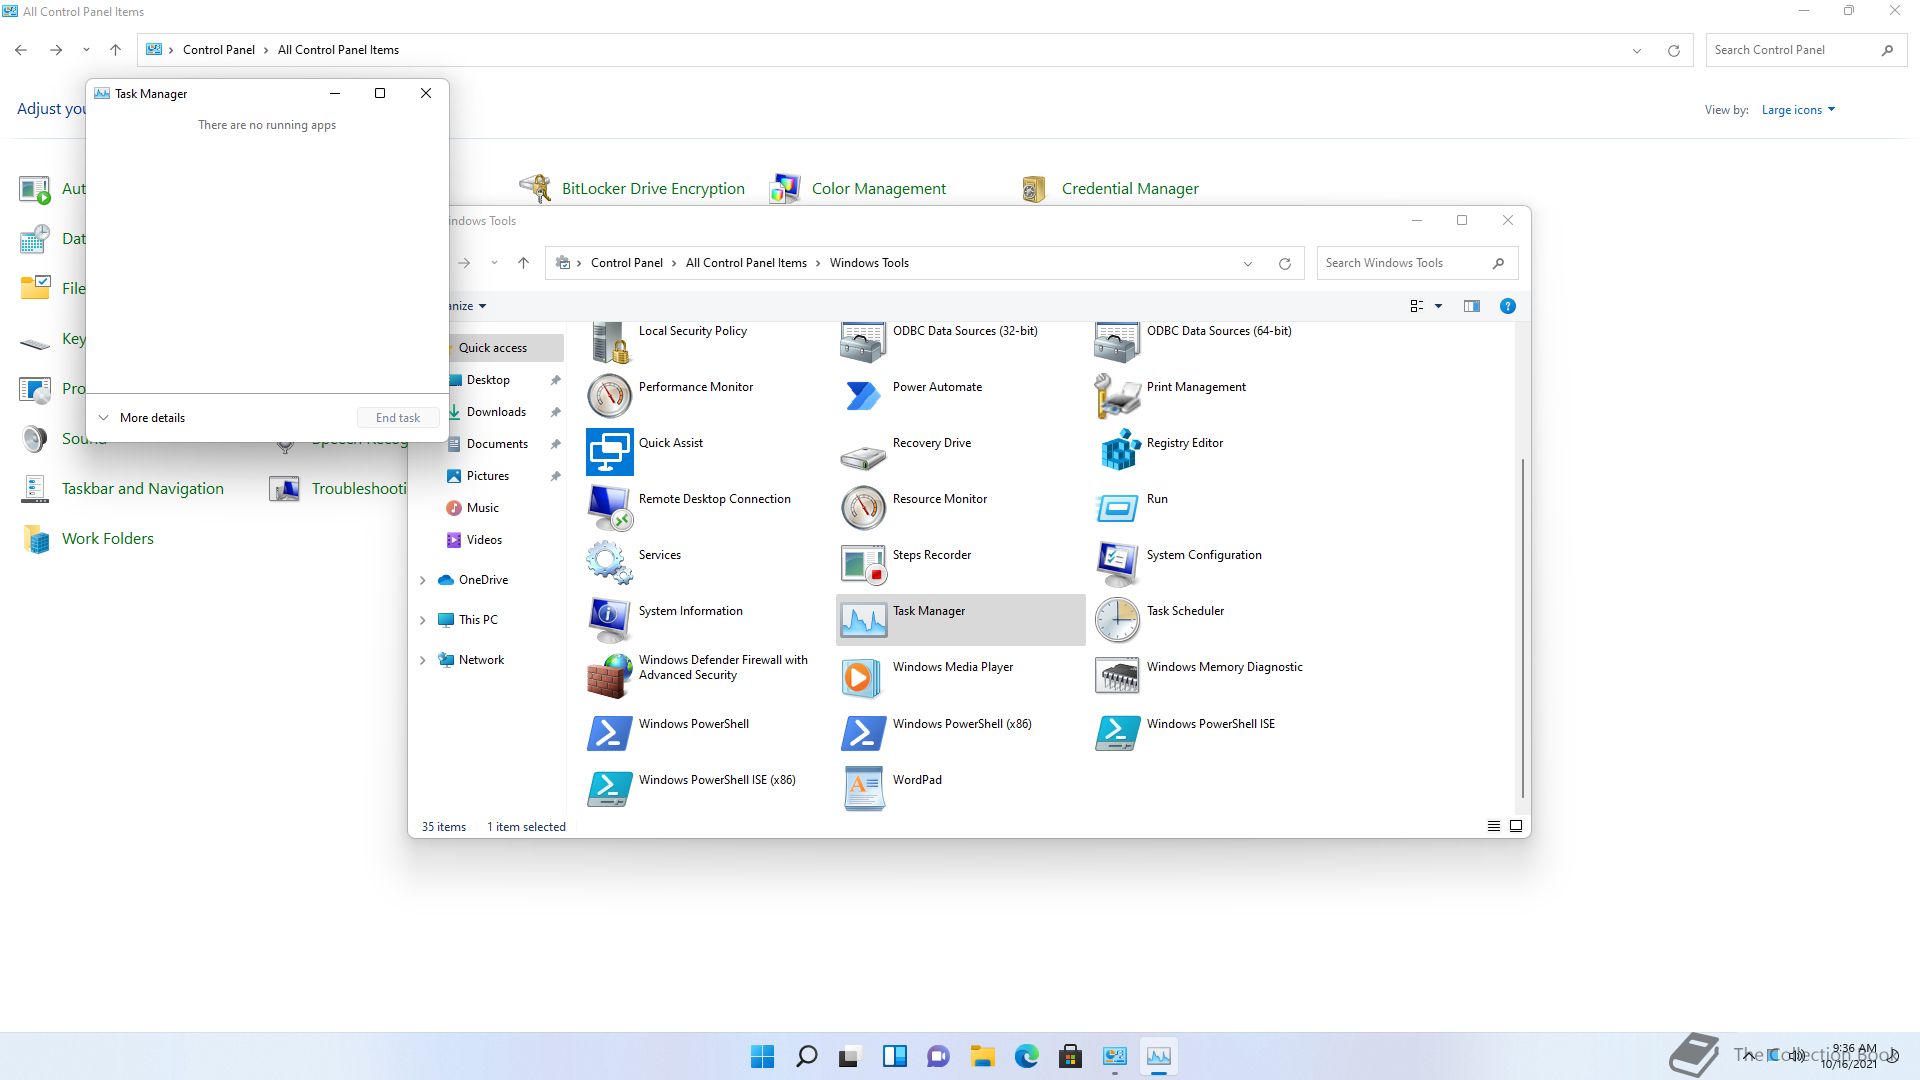Viewport: 1920px width, 1080px height.
Task: Open Taskbar and Navigation link
Action: [x=143, y=488]
